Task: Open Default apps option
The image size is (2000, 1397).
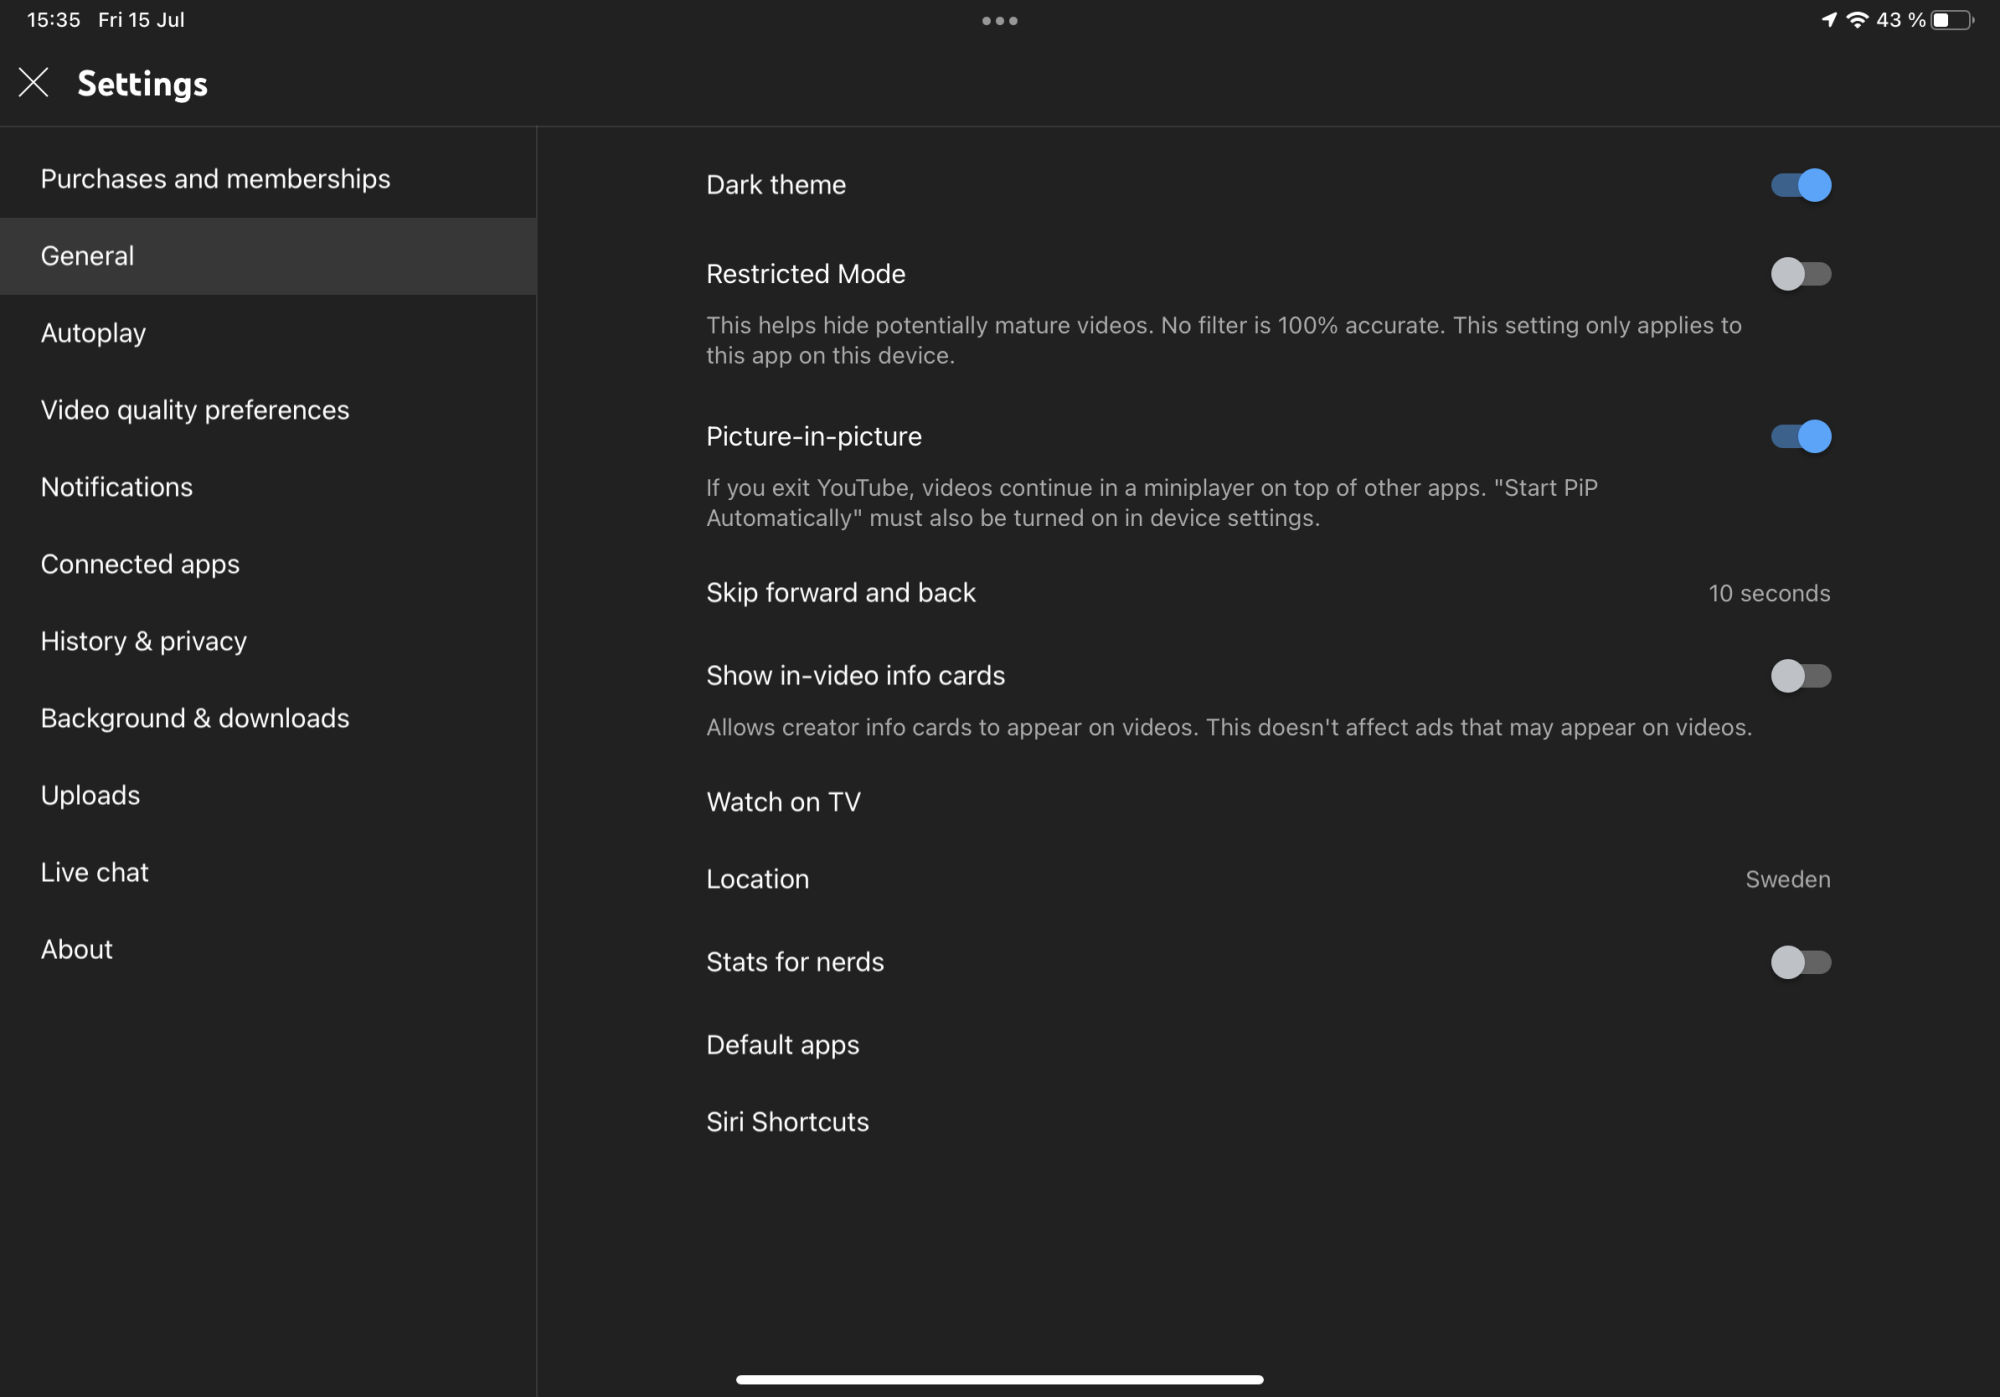Action: [782, 1045]
